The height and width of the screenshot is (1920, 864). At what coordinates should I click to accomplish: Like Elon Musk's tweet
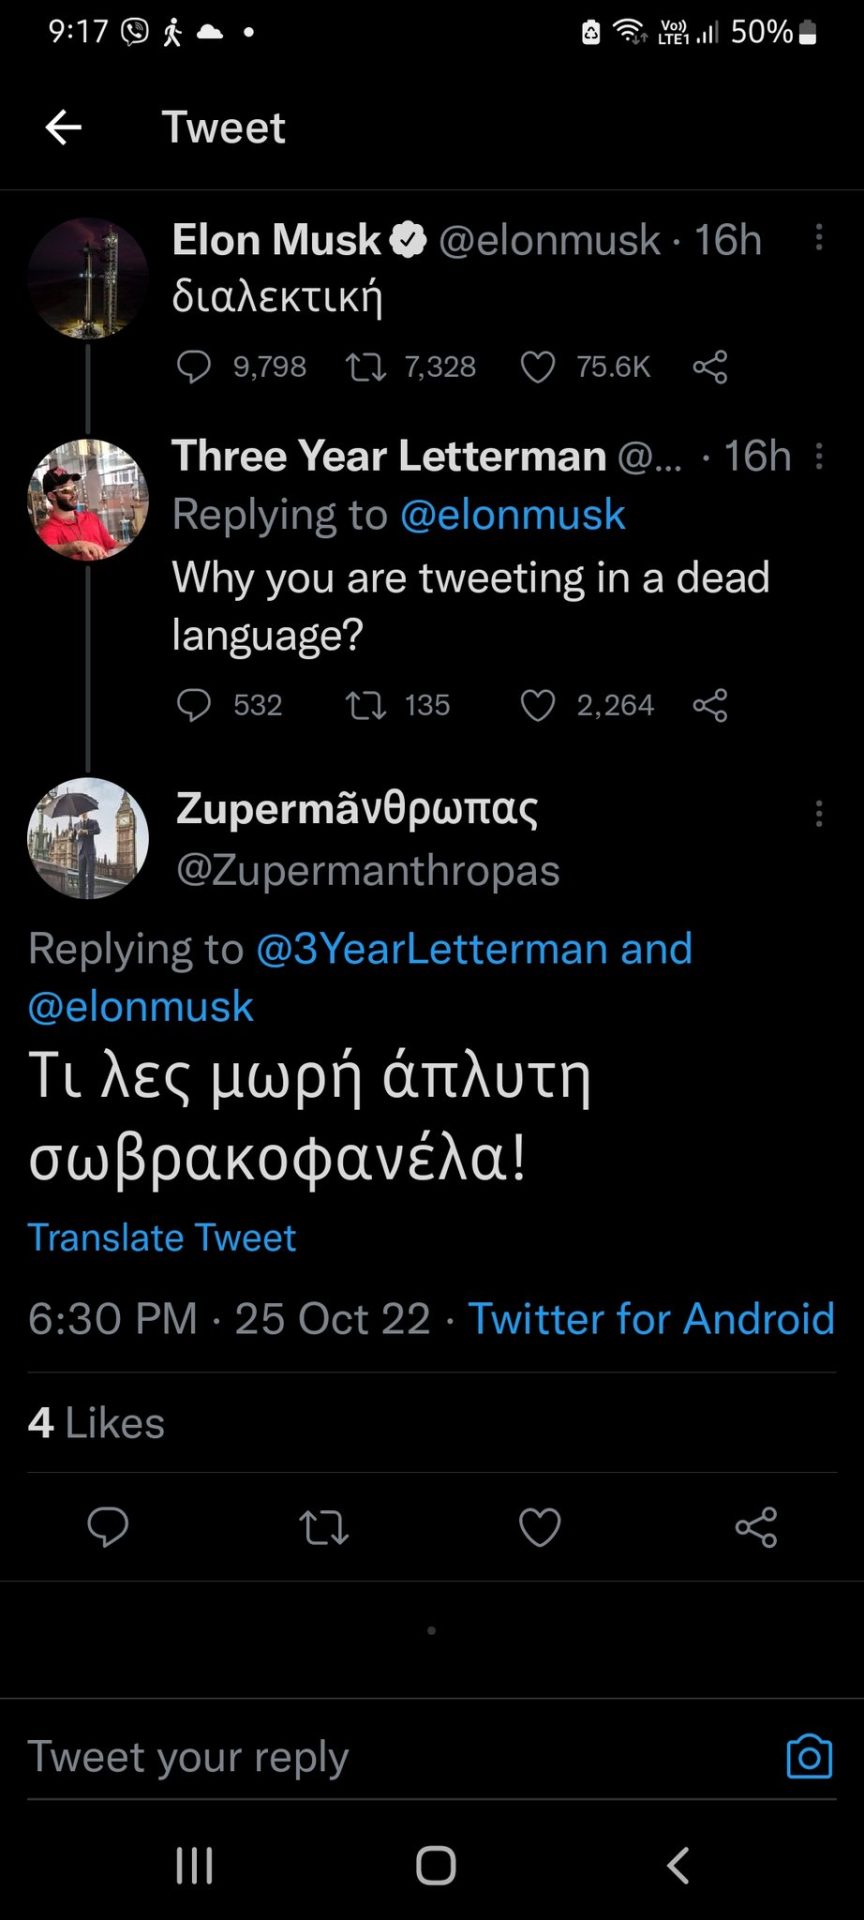(538, 367)
